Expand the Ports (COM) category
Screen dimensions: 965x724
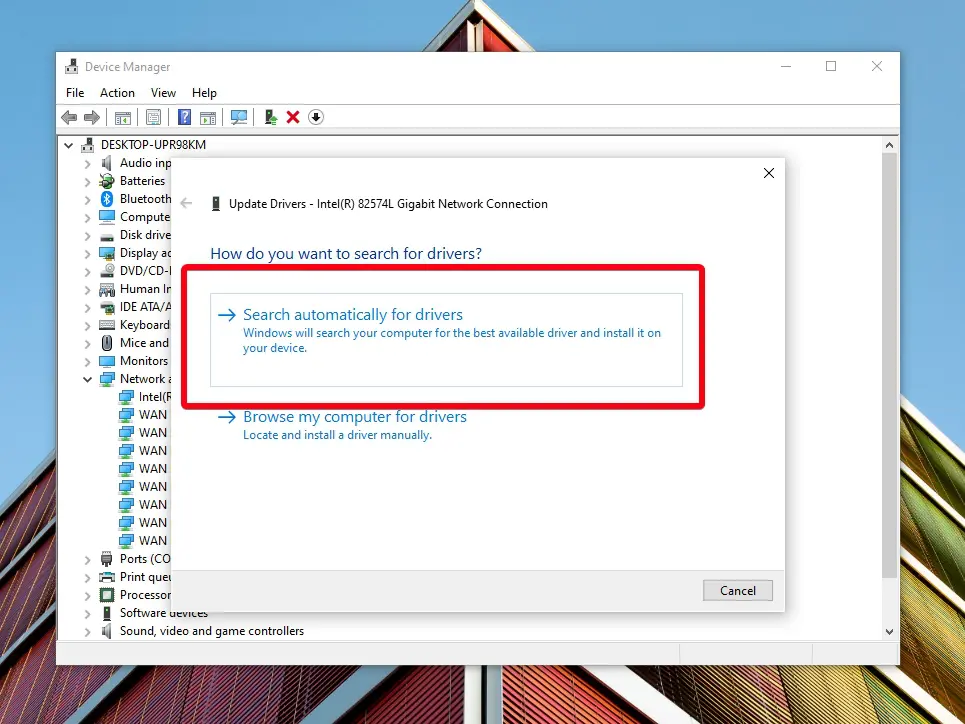(87, 560)
